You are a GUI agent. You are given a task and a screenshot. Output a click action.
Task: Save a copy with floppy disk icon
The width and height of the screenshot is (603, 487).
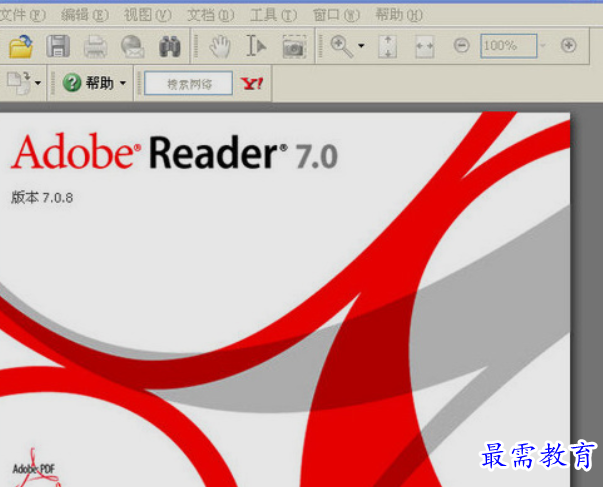click(x=58, y=46)
